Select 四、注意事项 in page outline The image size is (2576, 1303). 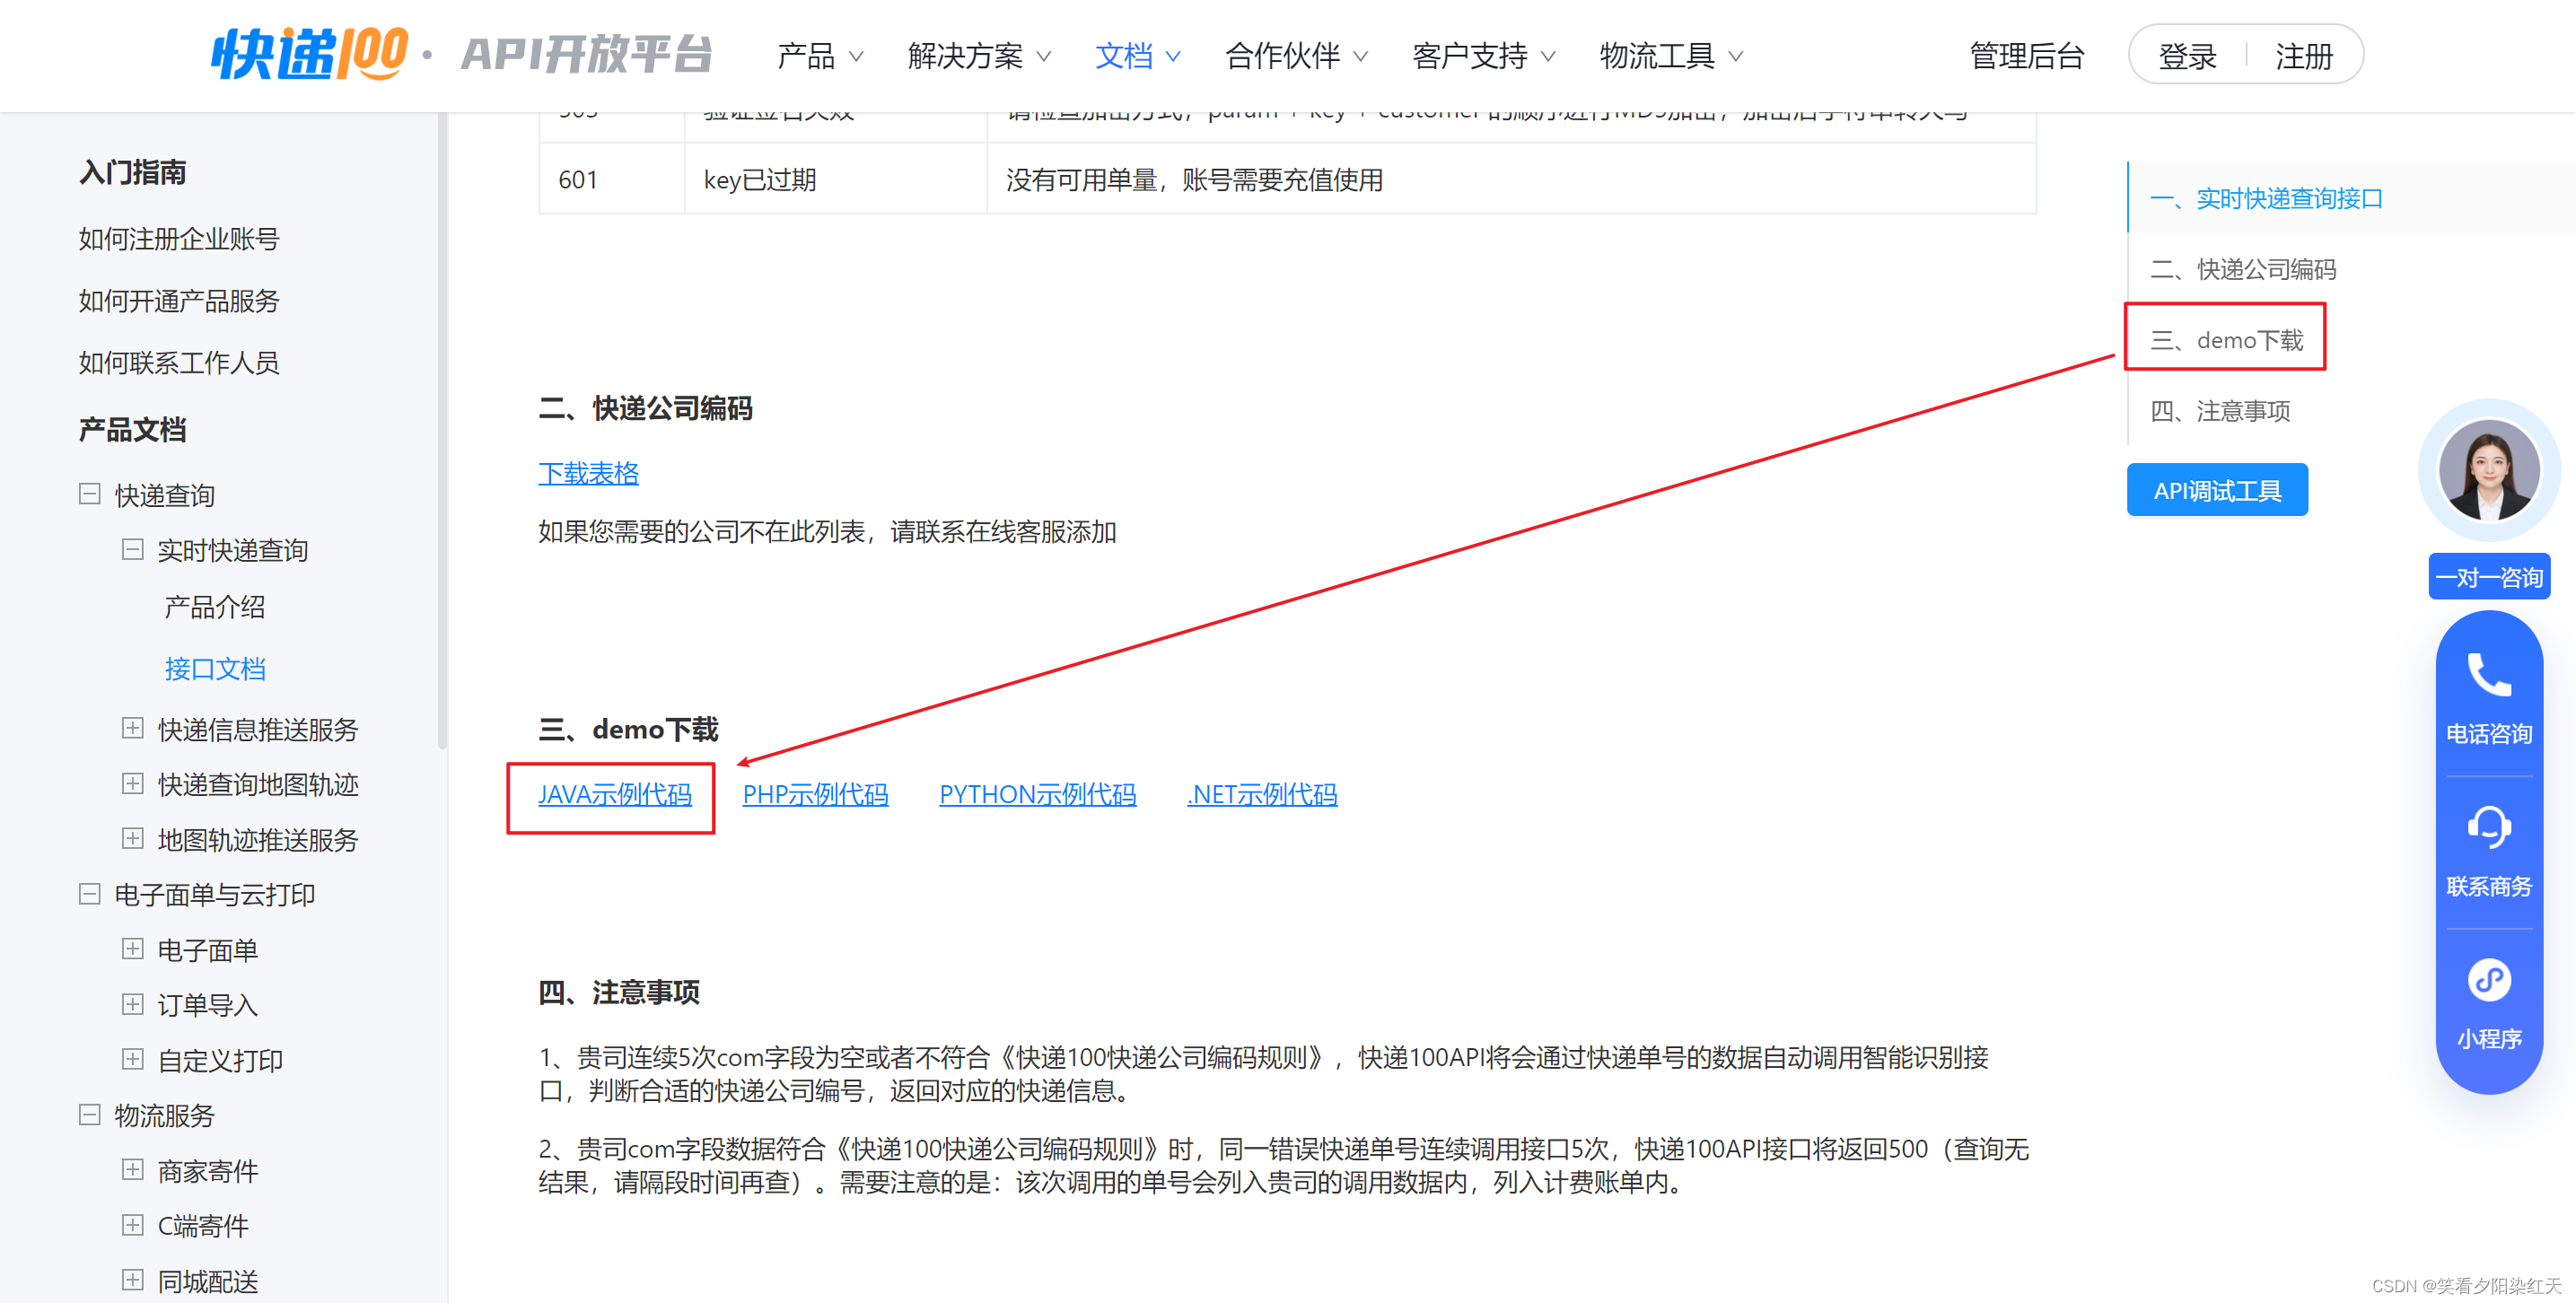pos(2220,411)
